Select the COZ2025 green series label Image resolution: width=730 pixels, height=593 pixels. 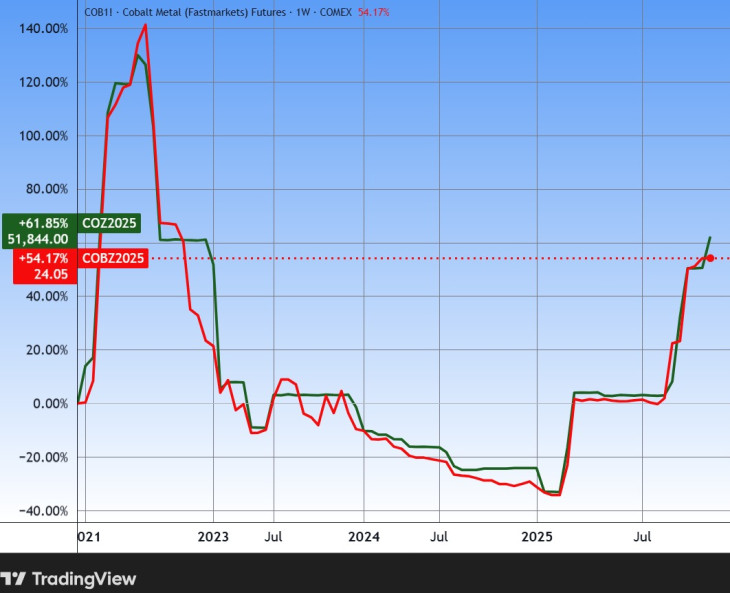point(109,223)
